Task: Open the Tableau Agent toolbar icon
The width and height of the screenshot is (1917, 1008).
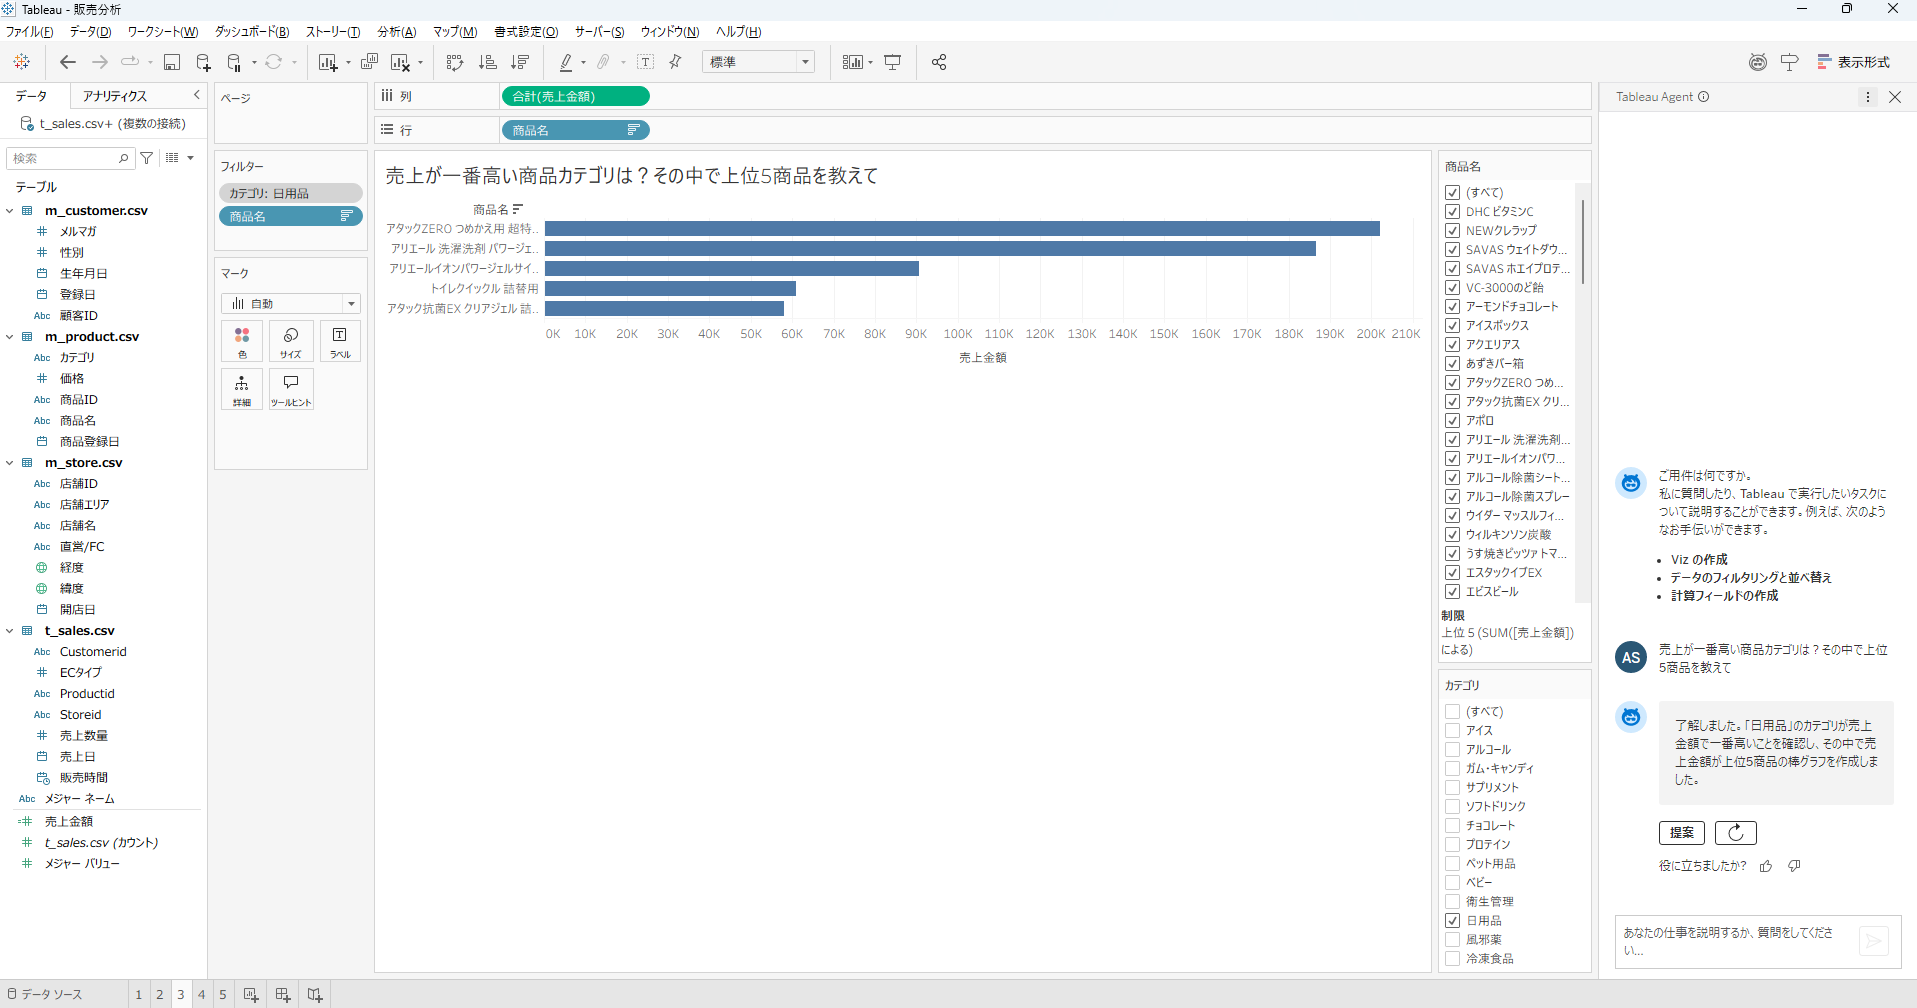Action: coord(1758,62)
